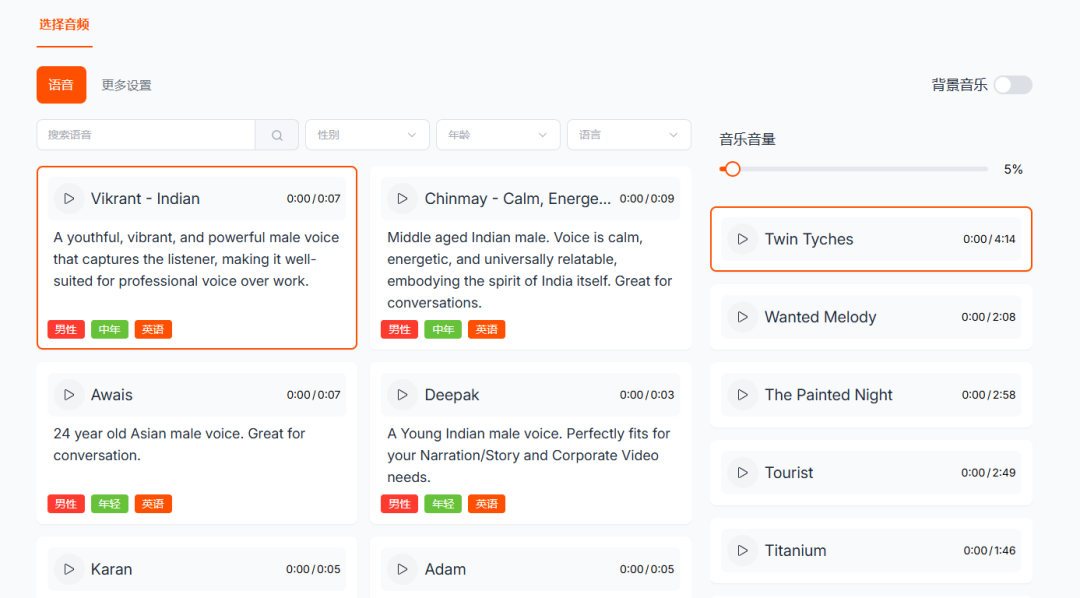Screen dimensions: 1080x598
Task: Click the 英语 tag on Chinmay card
Action: point(486,329)
